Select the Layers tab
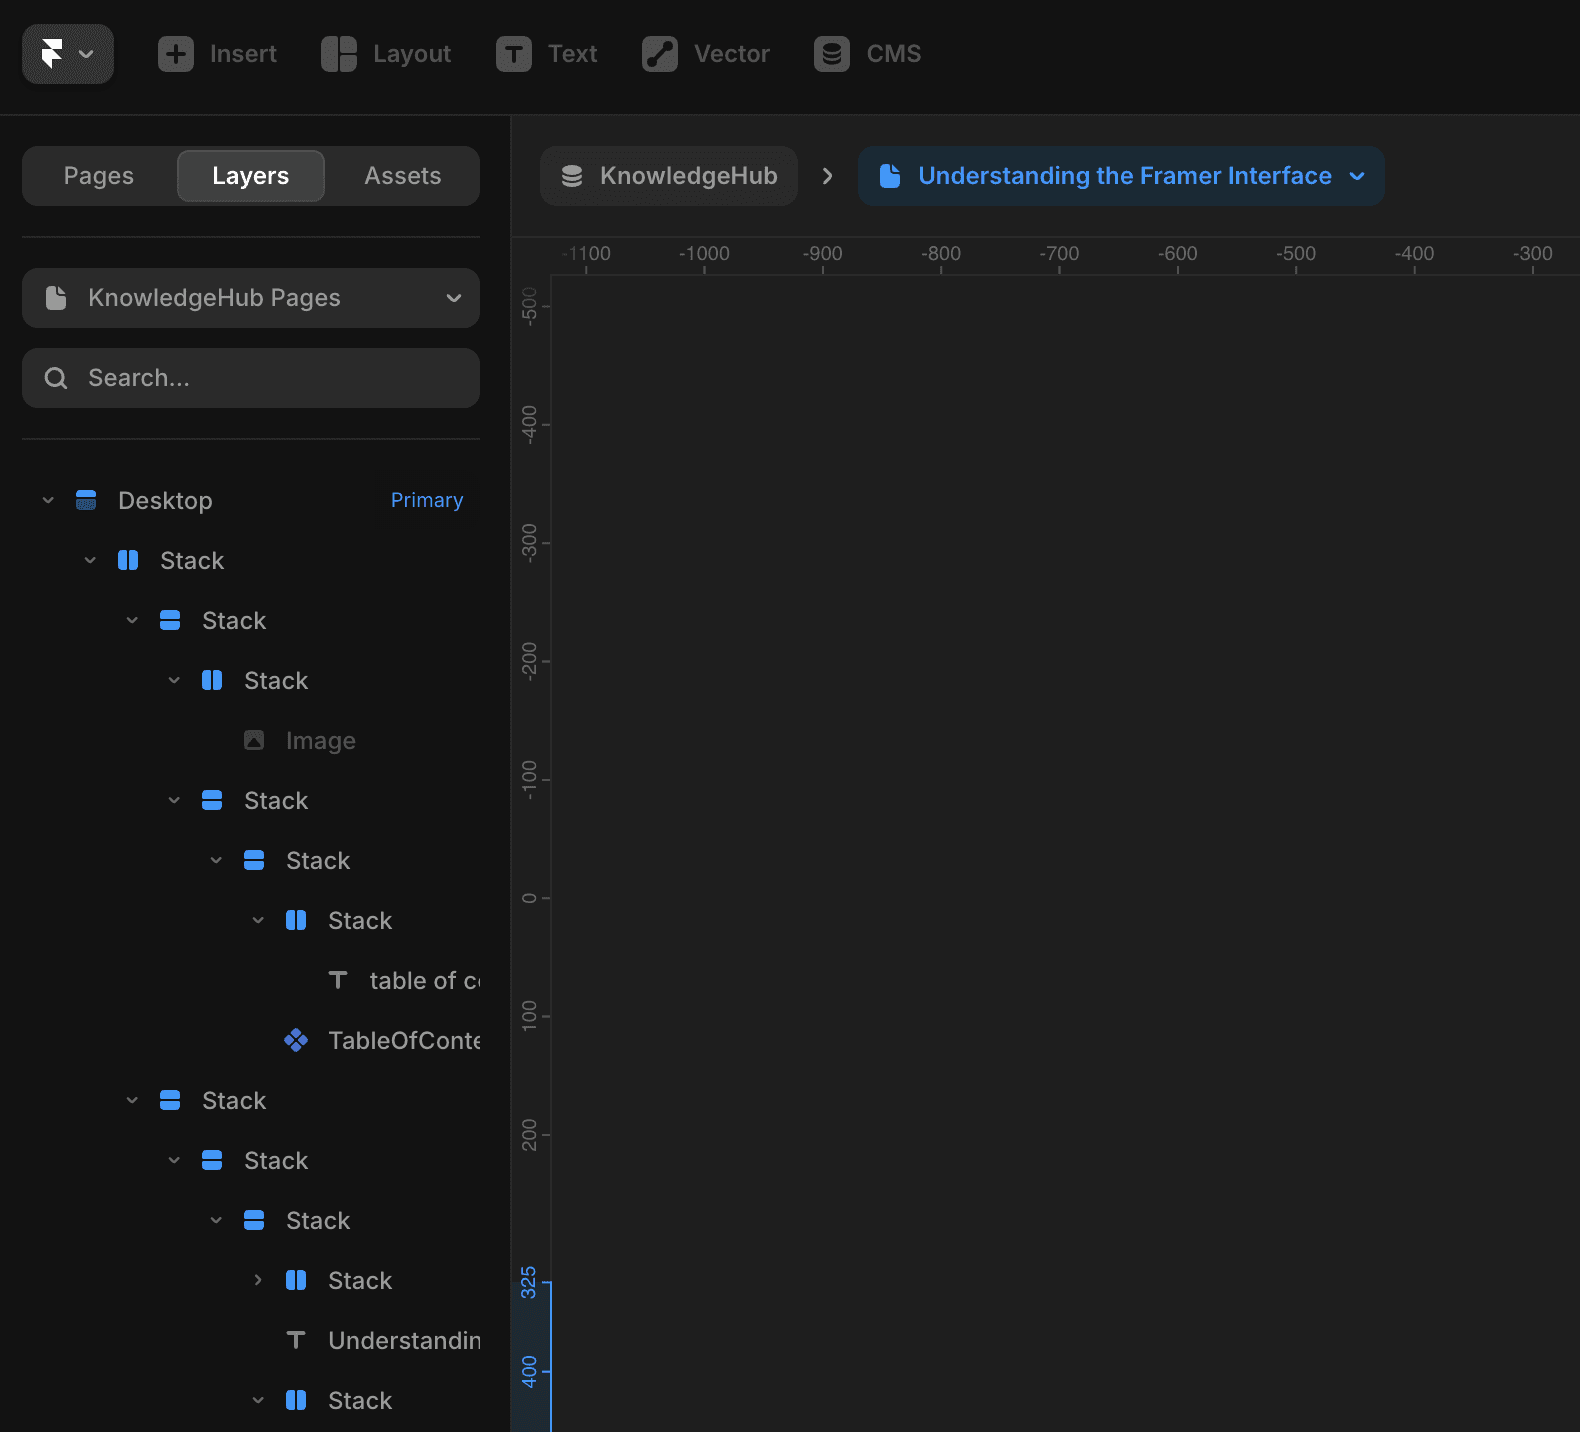 251,176
